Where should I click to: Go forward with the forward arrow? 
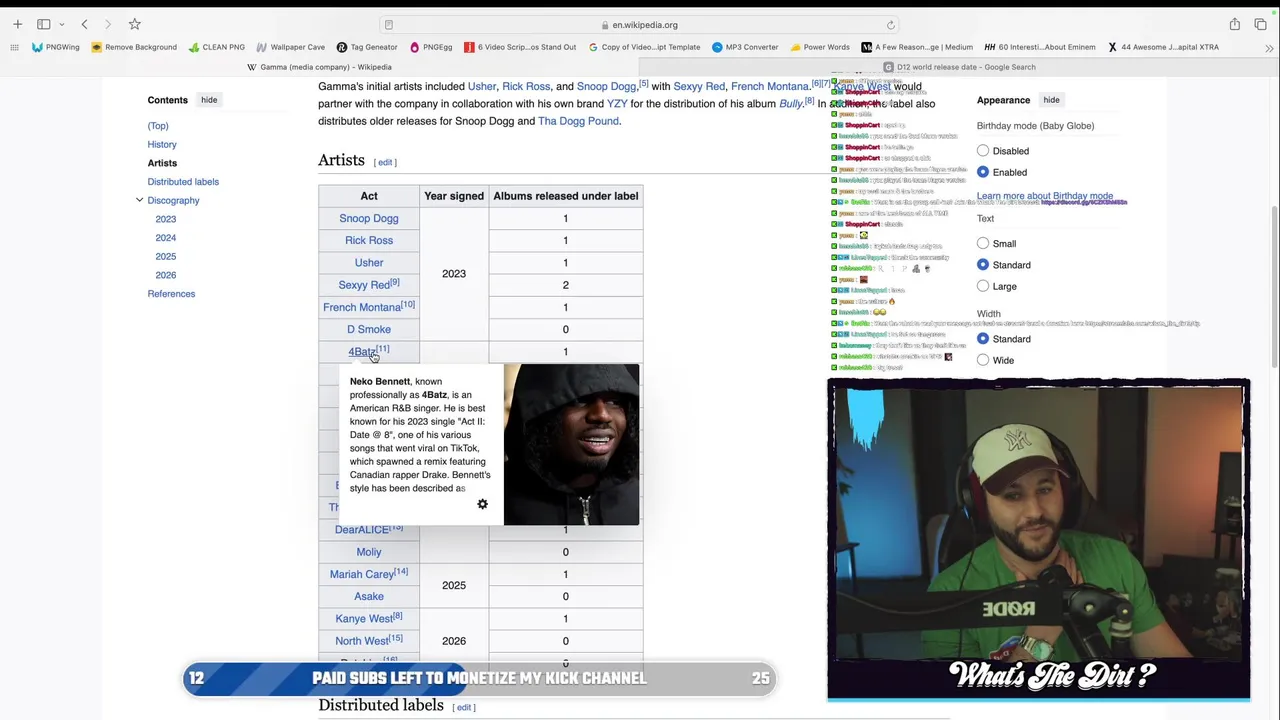[x=108, y=24]
